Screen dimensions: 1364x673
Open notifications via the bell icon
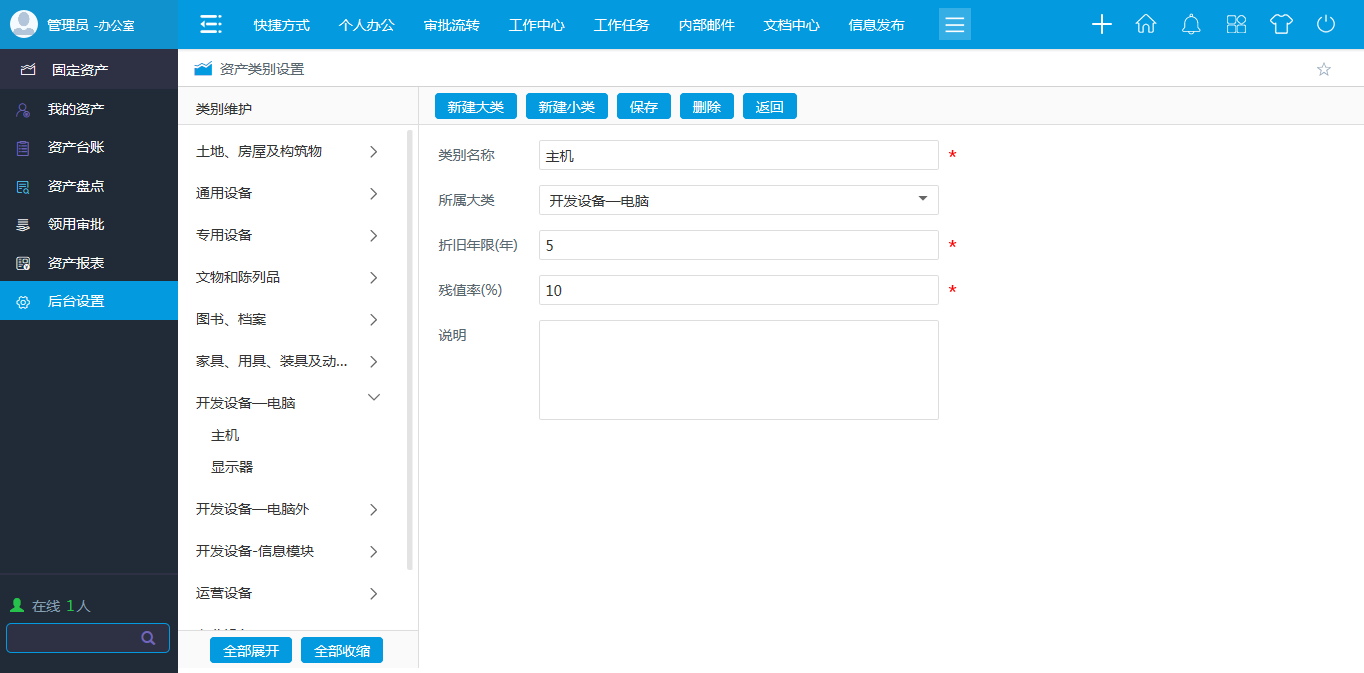[1191, 23]
